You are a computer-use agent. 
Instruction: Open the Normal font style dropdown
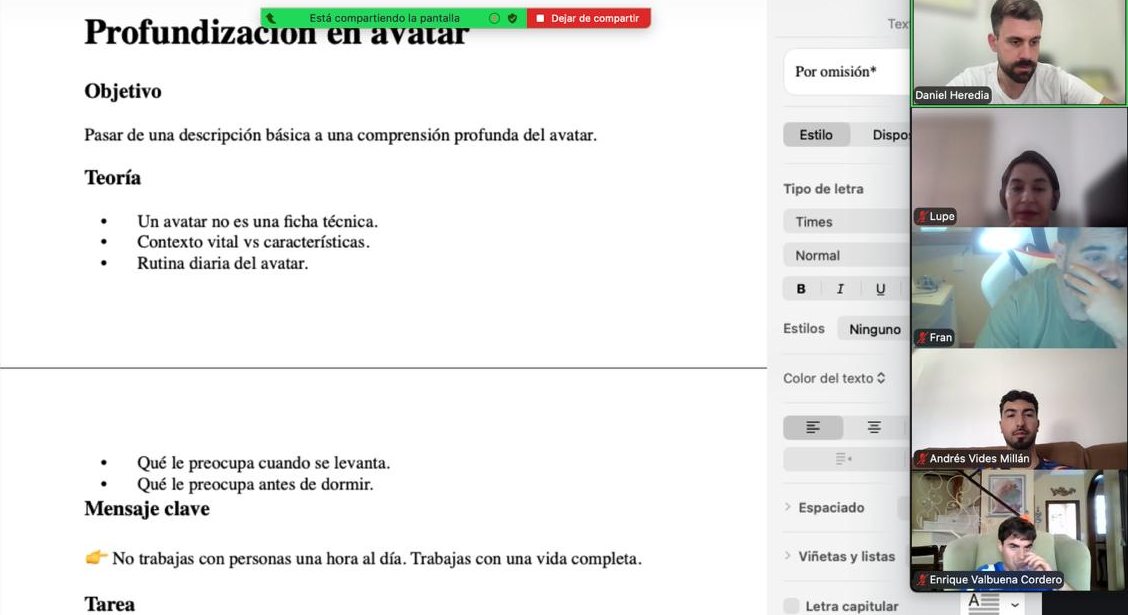847,255
